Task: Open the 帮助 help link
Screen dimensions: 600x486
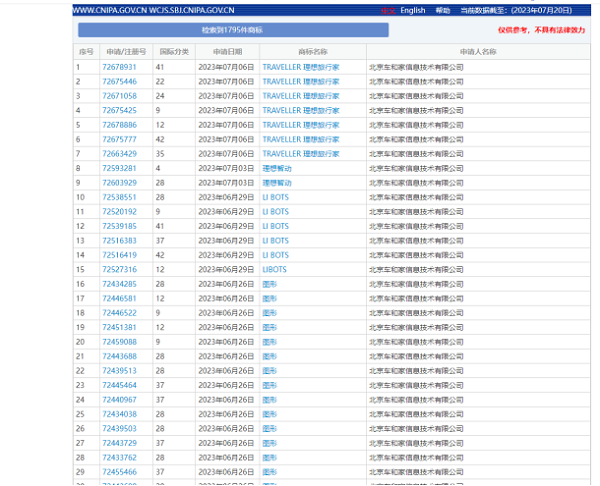Action: coord(443,10)
